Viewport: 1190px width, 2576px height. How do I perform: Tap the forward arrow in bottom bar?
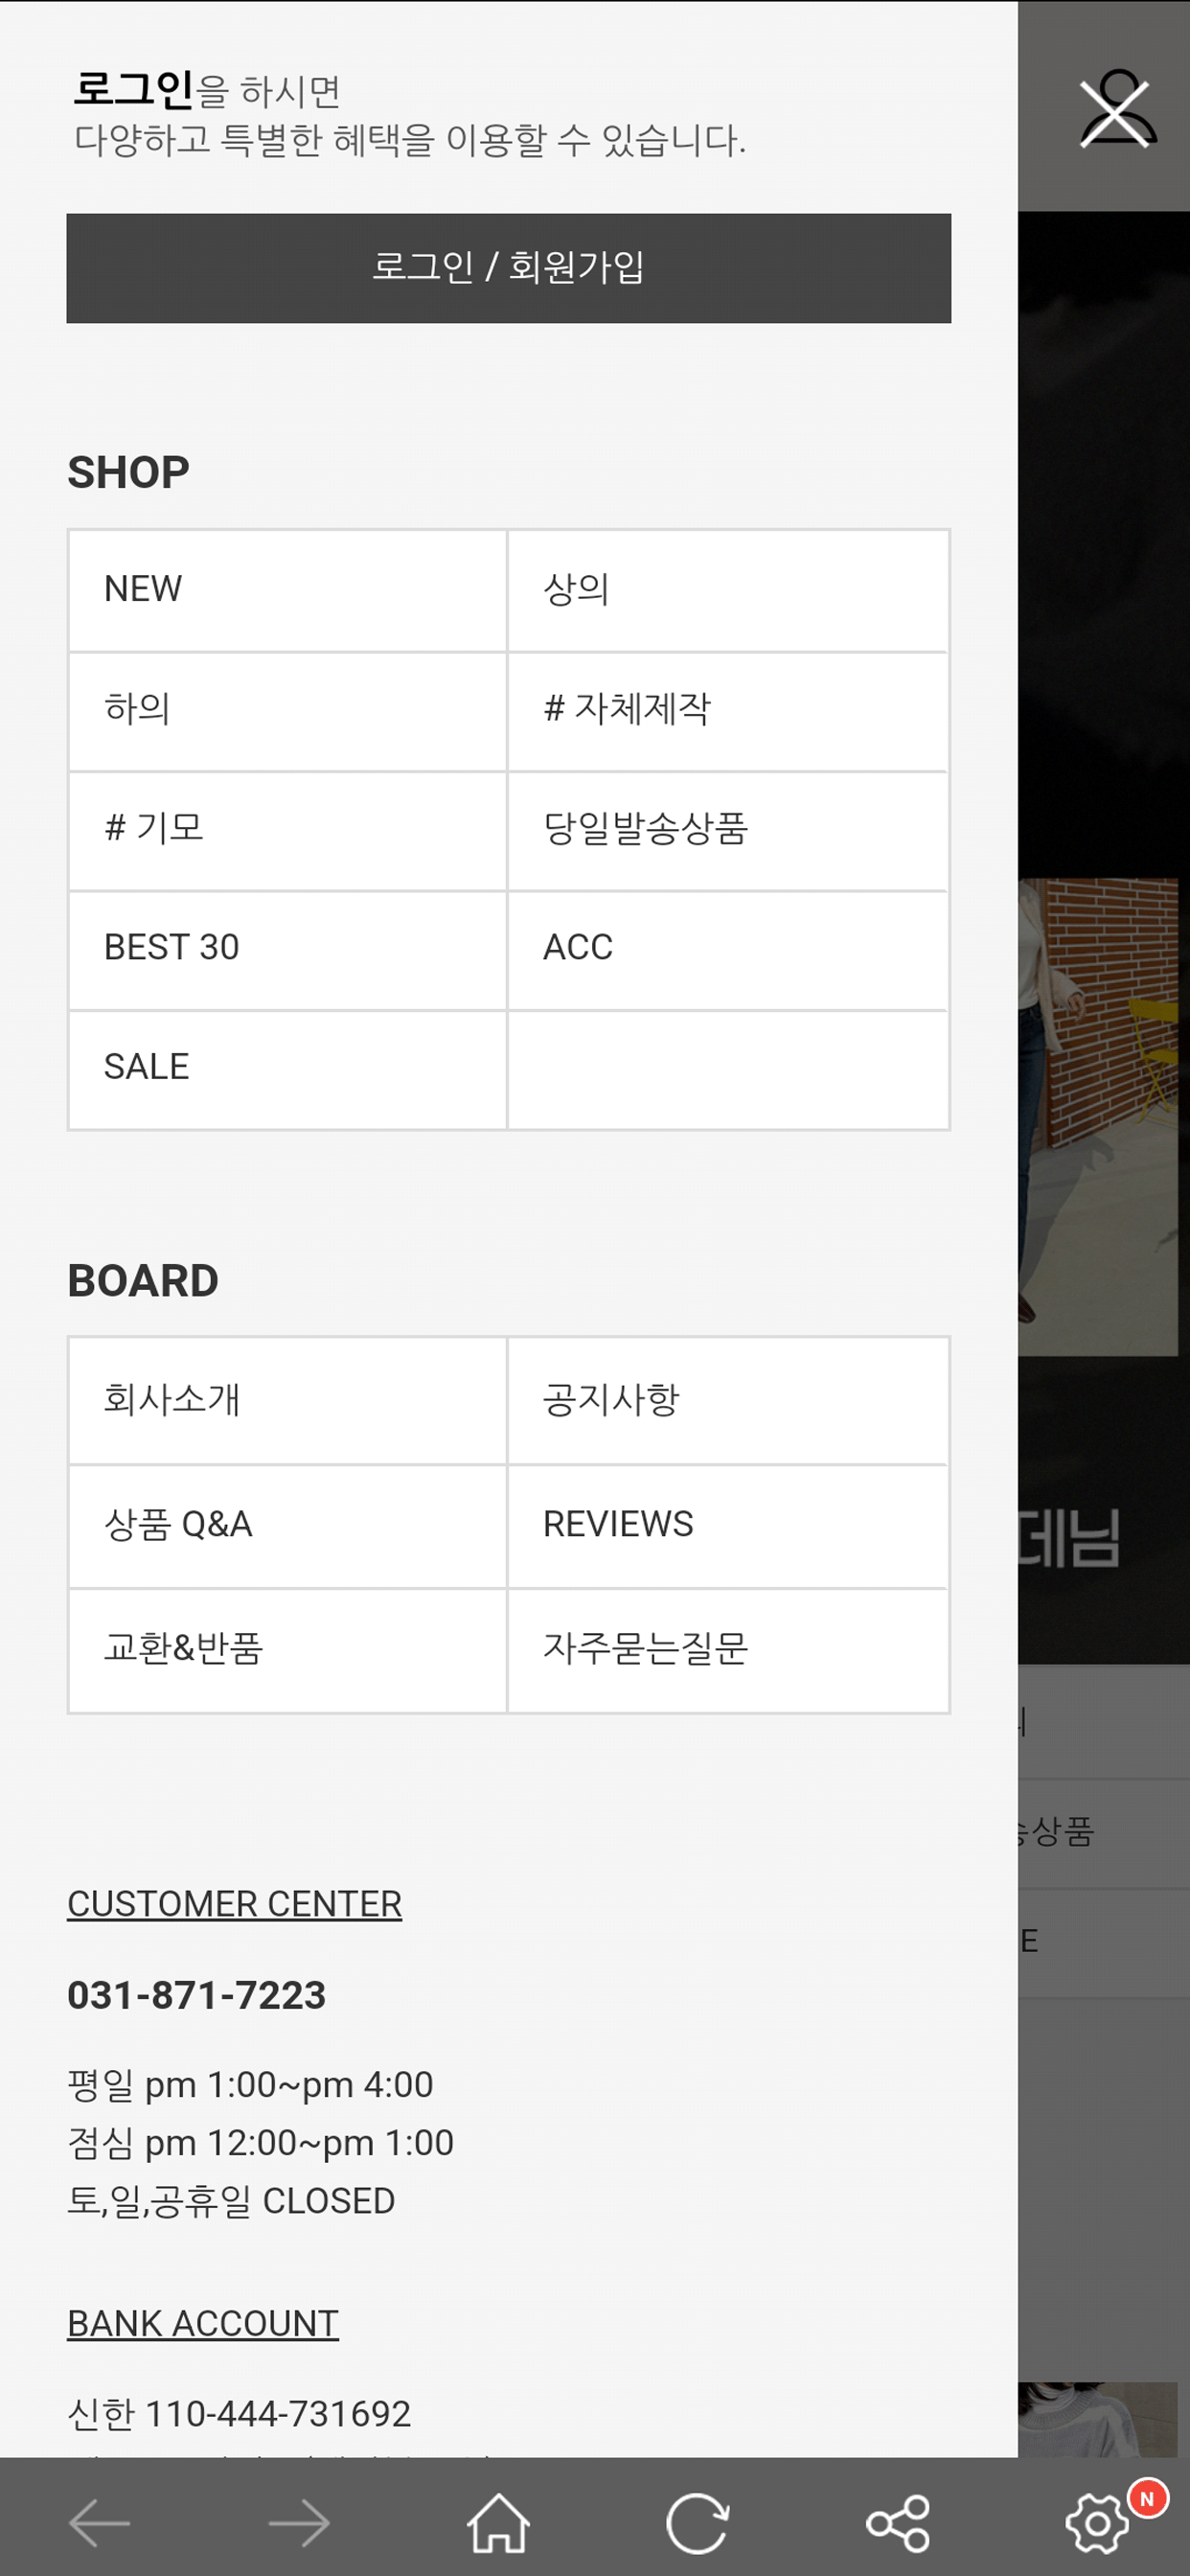(x=299, y=2523)
